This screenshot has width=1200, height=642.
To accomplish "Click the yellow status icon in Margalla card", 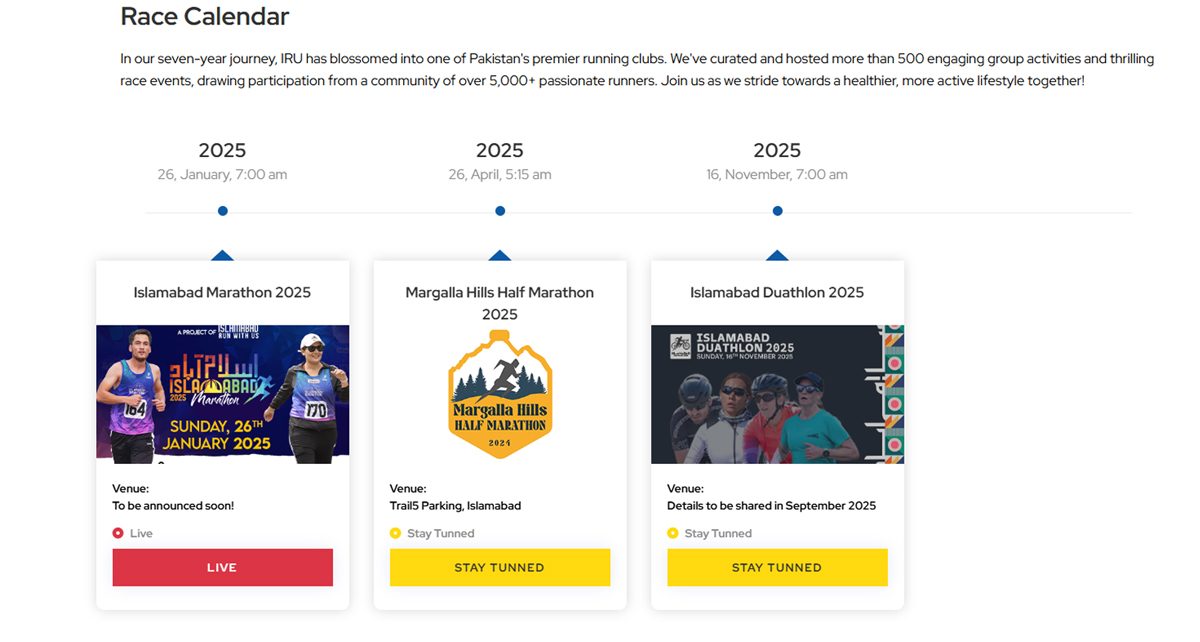I will (395, 533).
